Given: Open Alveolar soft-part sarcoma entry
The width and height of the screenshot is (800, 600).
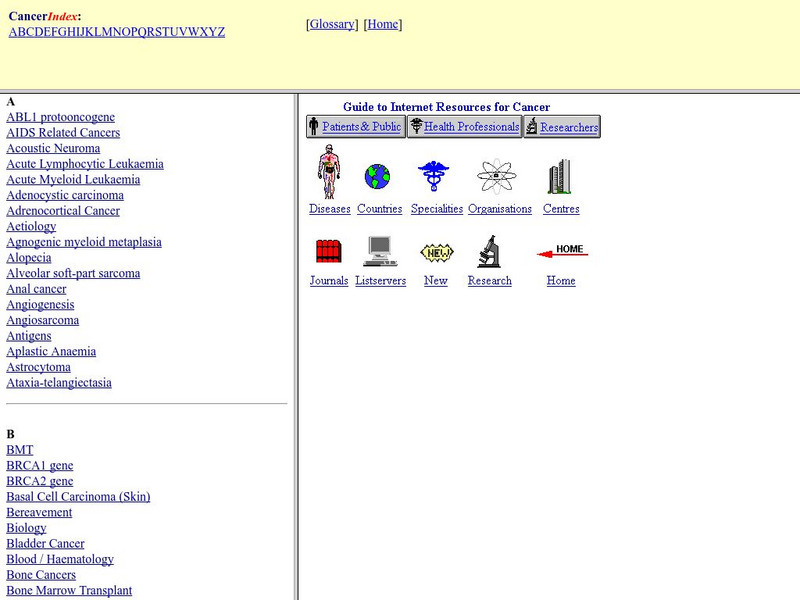Looking at the screenshot, I should (x=73, y=273).
